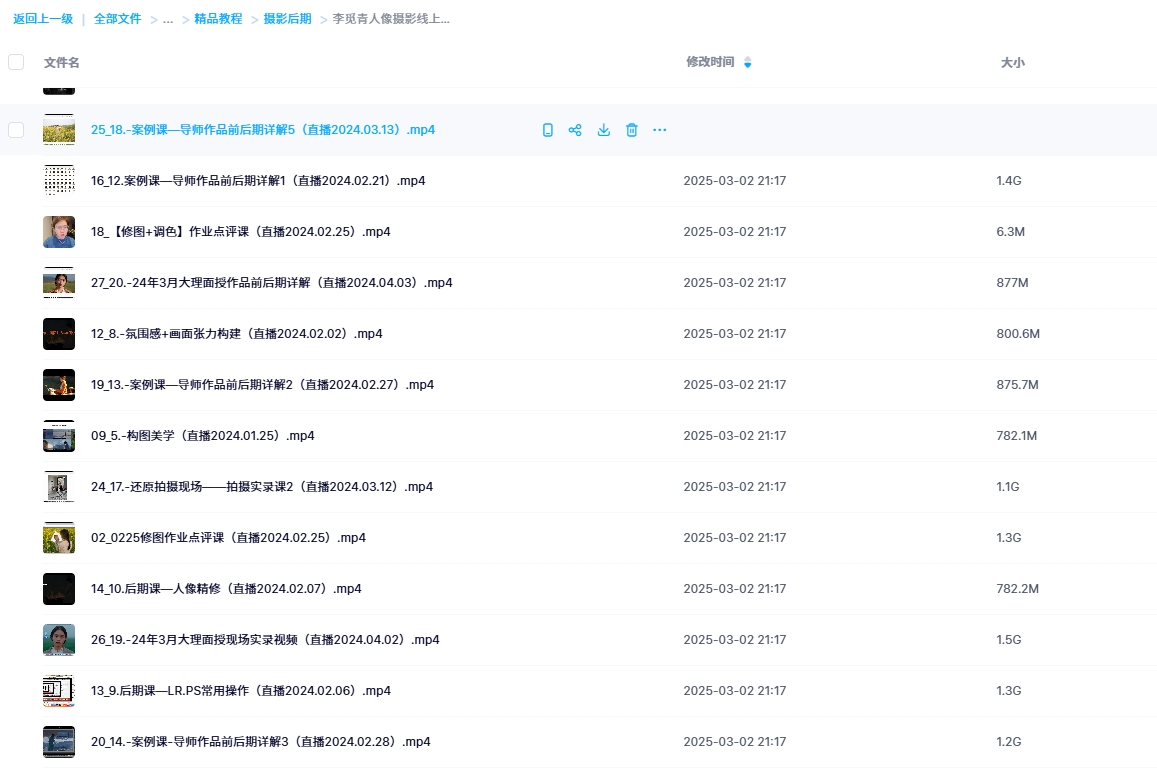The height and width of the screenshot is (771, 1157).
Task: Click 文件名 column header
Action: 60,61
